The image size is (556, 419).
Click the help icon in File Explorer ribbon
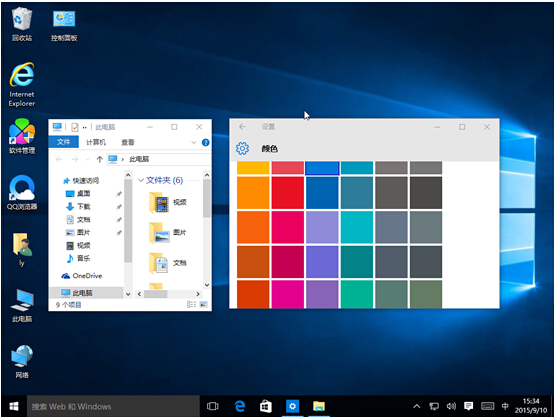point(206,143)
